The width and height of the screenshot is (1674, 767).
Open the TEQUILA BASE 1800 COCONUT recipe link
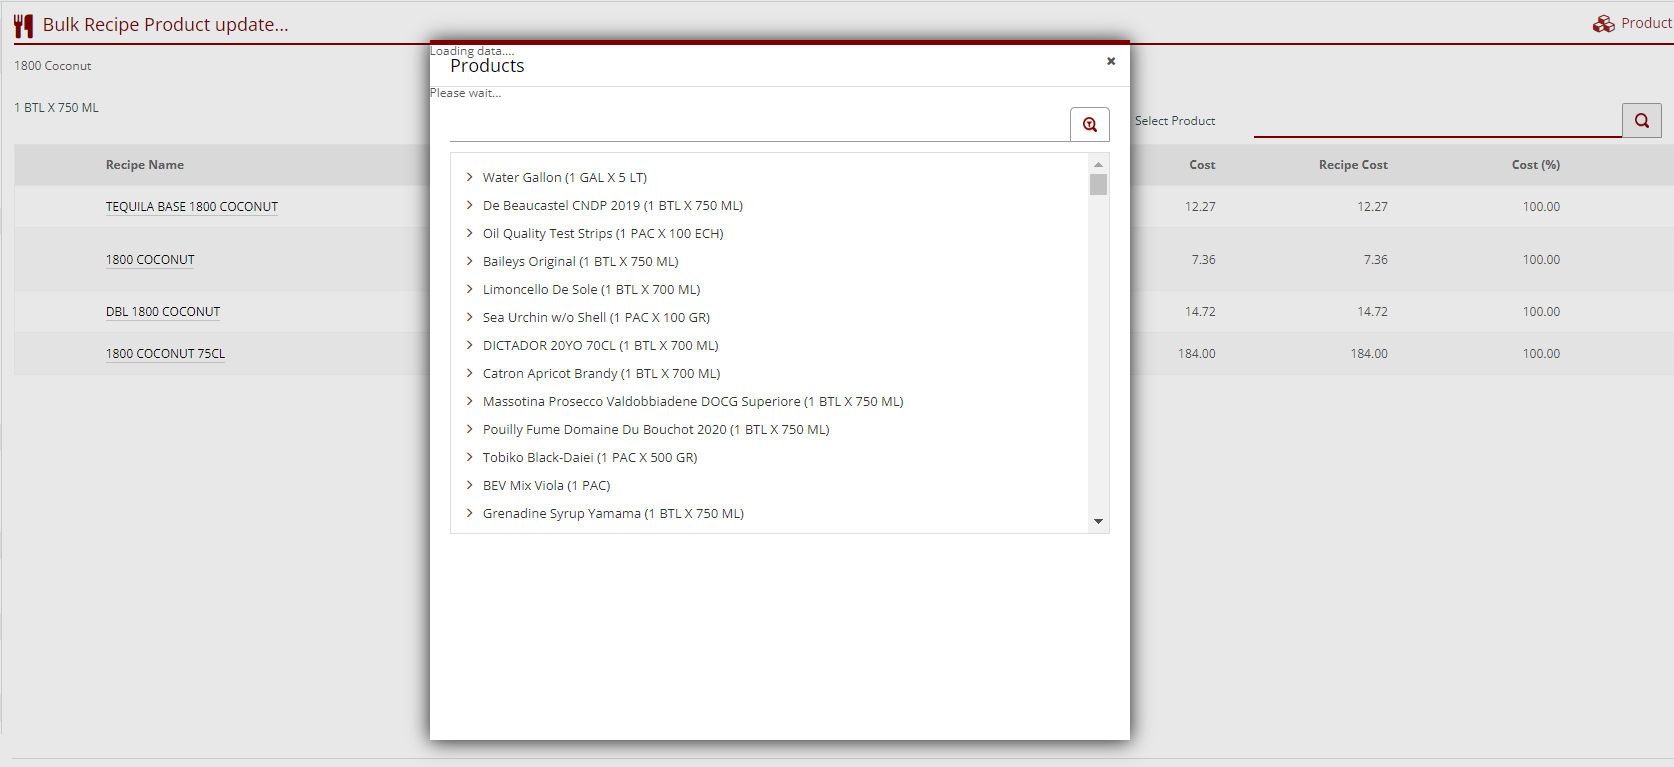click(x=192, y=207)
